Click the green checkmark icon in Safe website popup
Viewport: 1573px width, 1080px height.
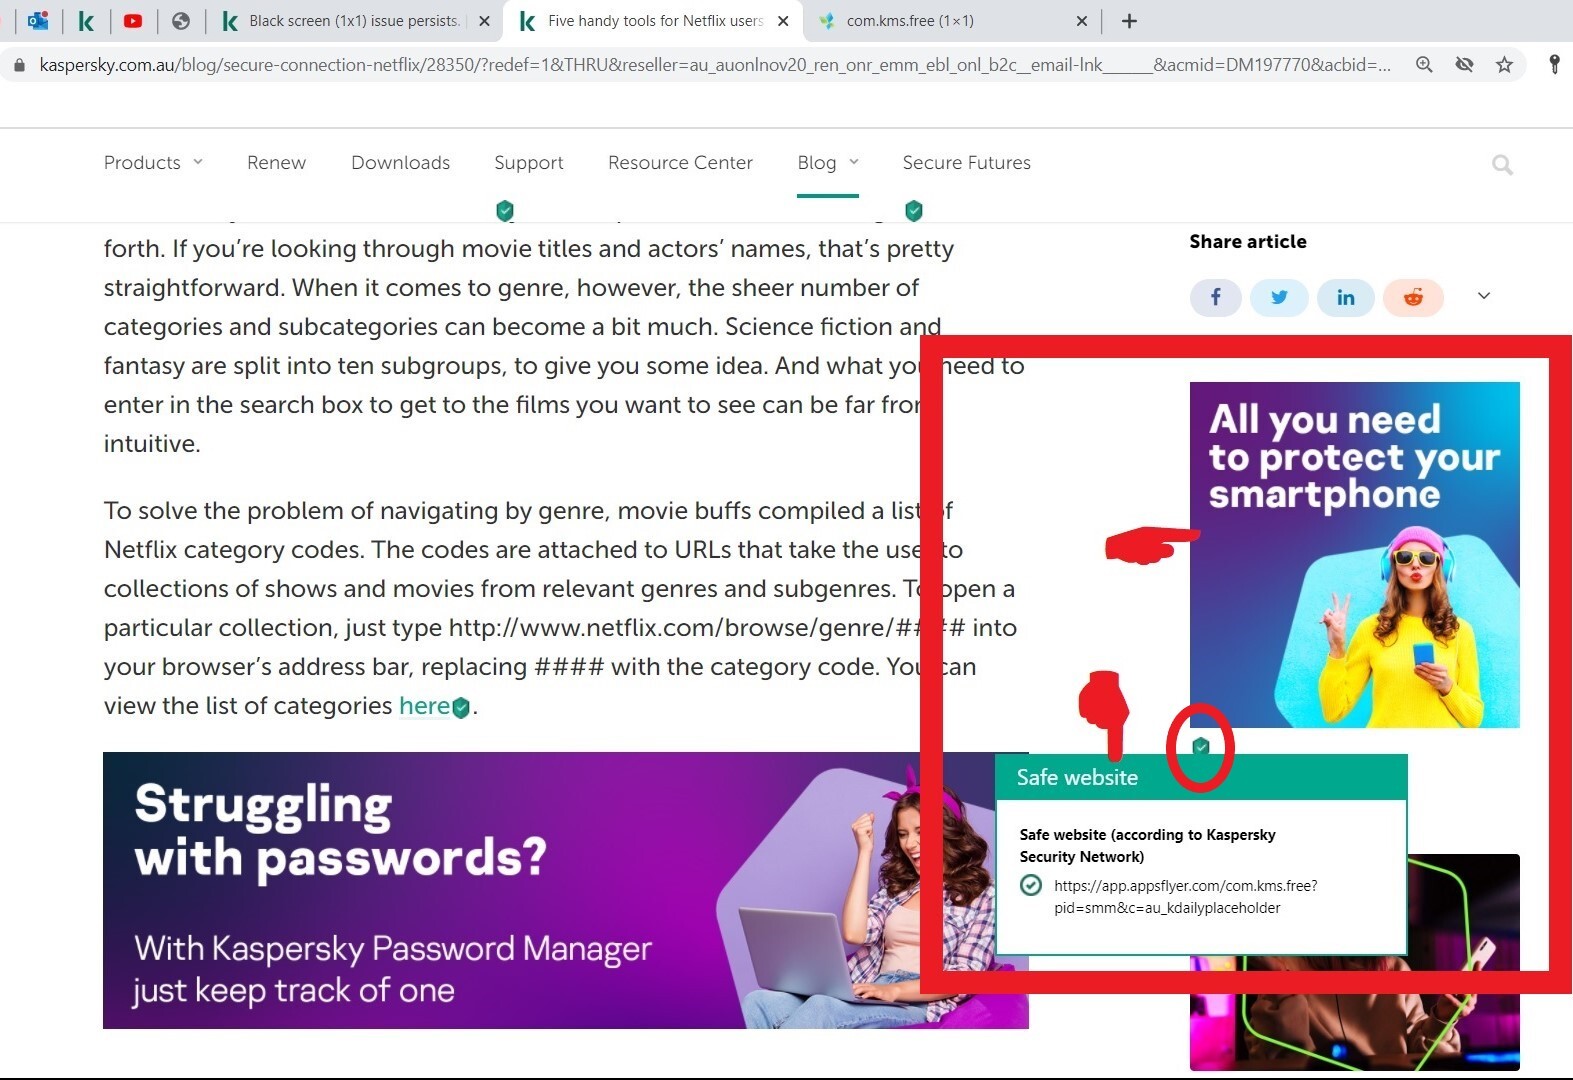point(1031,886)
